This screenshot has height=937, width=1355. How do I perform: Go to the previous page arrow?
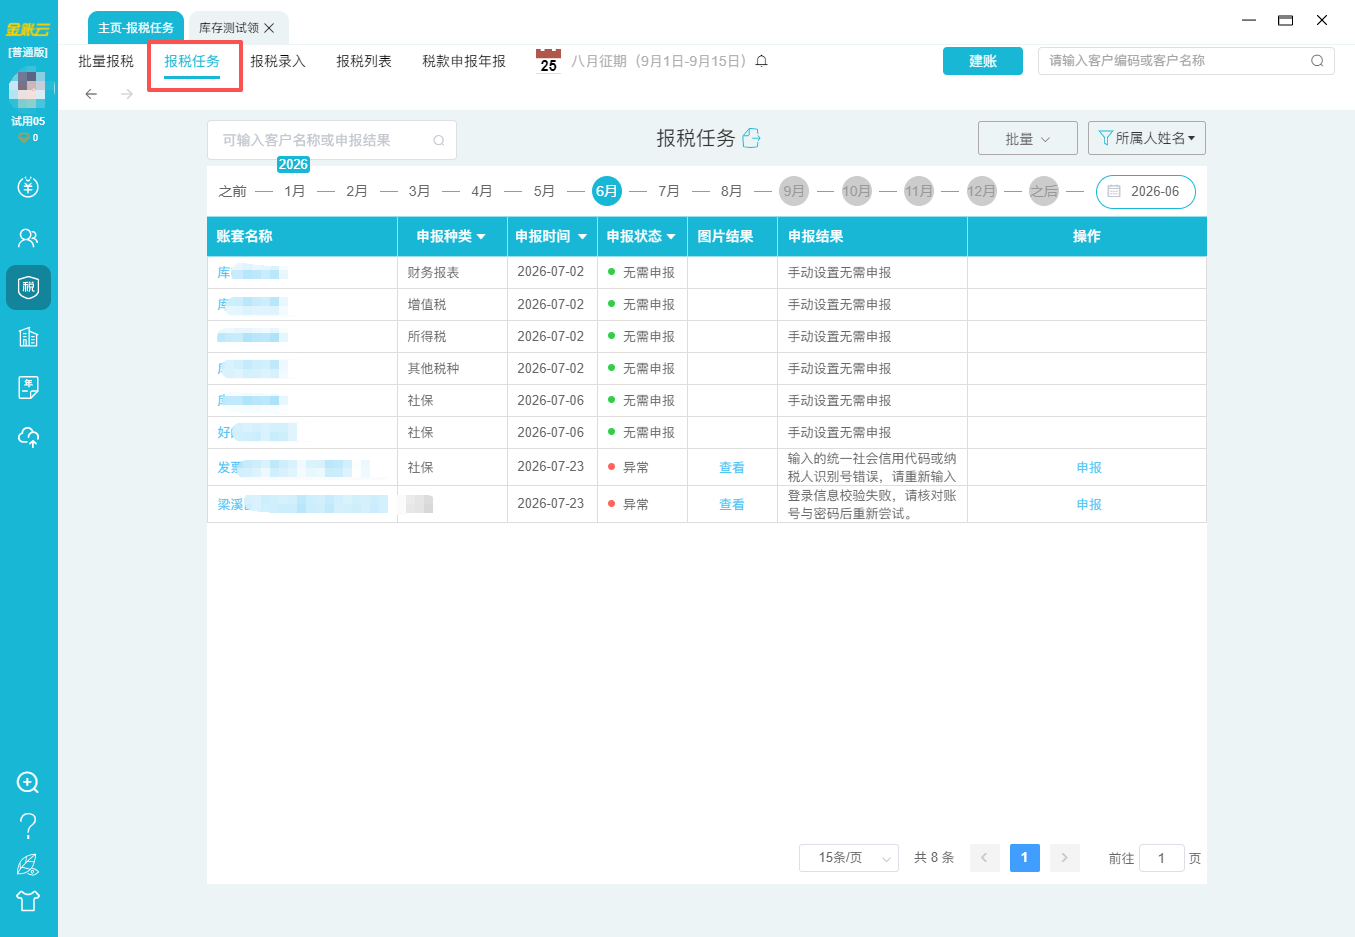[x=985, y=858]
